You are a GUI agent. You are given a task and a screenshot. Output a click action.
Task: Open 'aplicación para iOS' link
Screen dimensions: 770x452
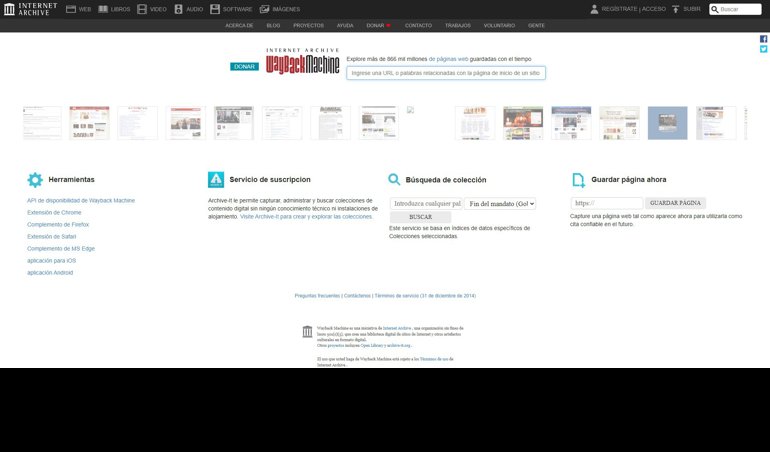point(52,261)
